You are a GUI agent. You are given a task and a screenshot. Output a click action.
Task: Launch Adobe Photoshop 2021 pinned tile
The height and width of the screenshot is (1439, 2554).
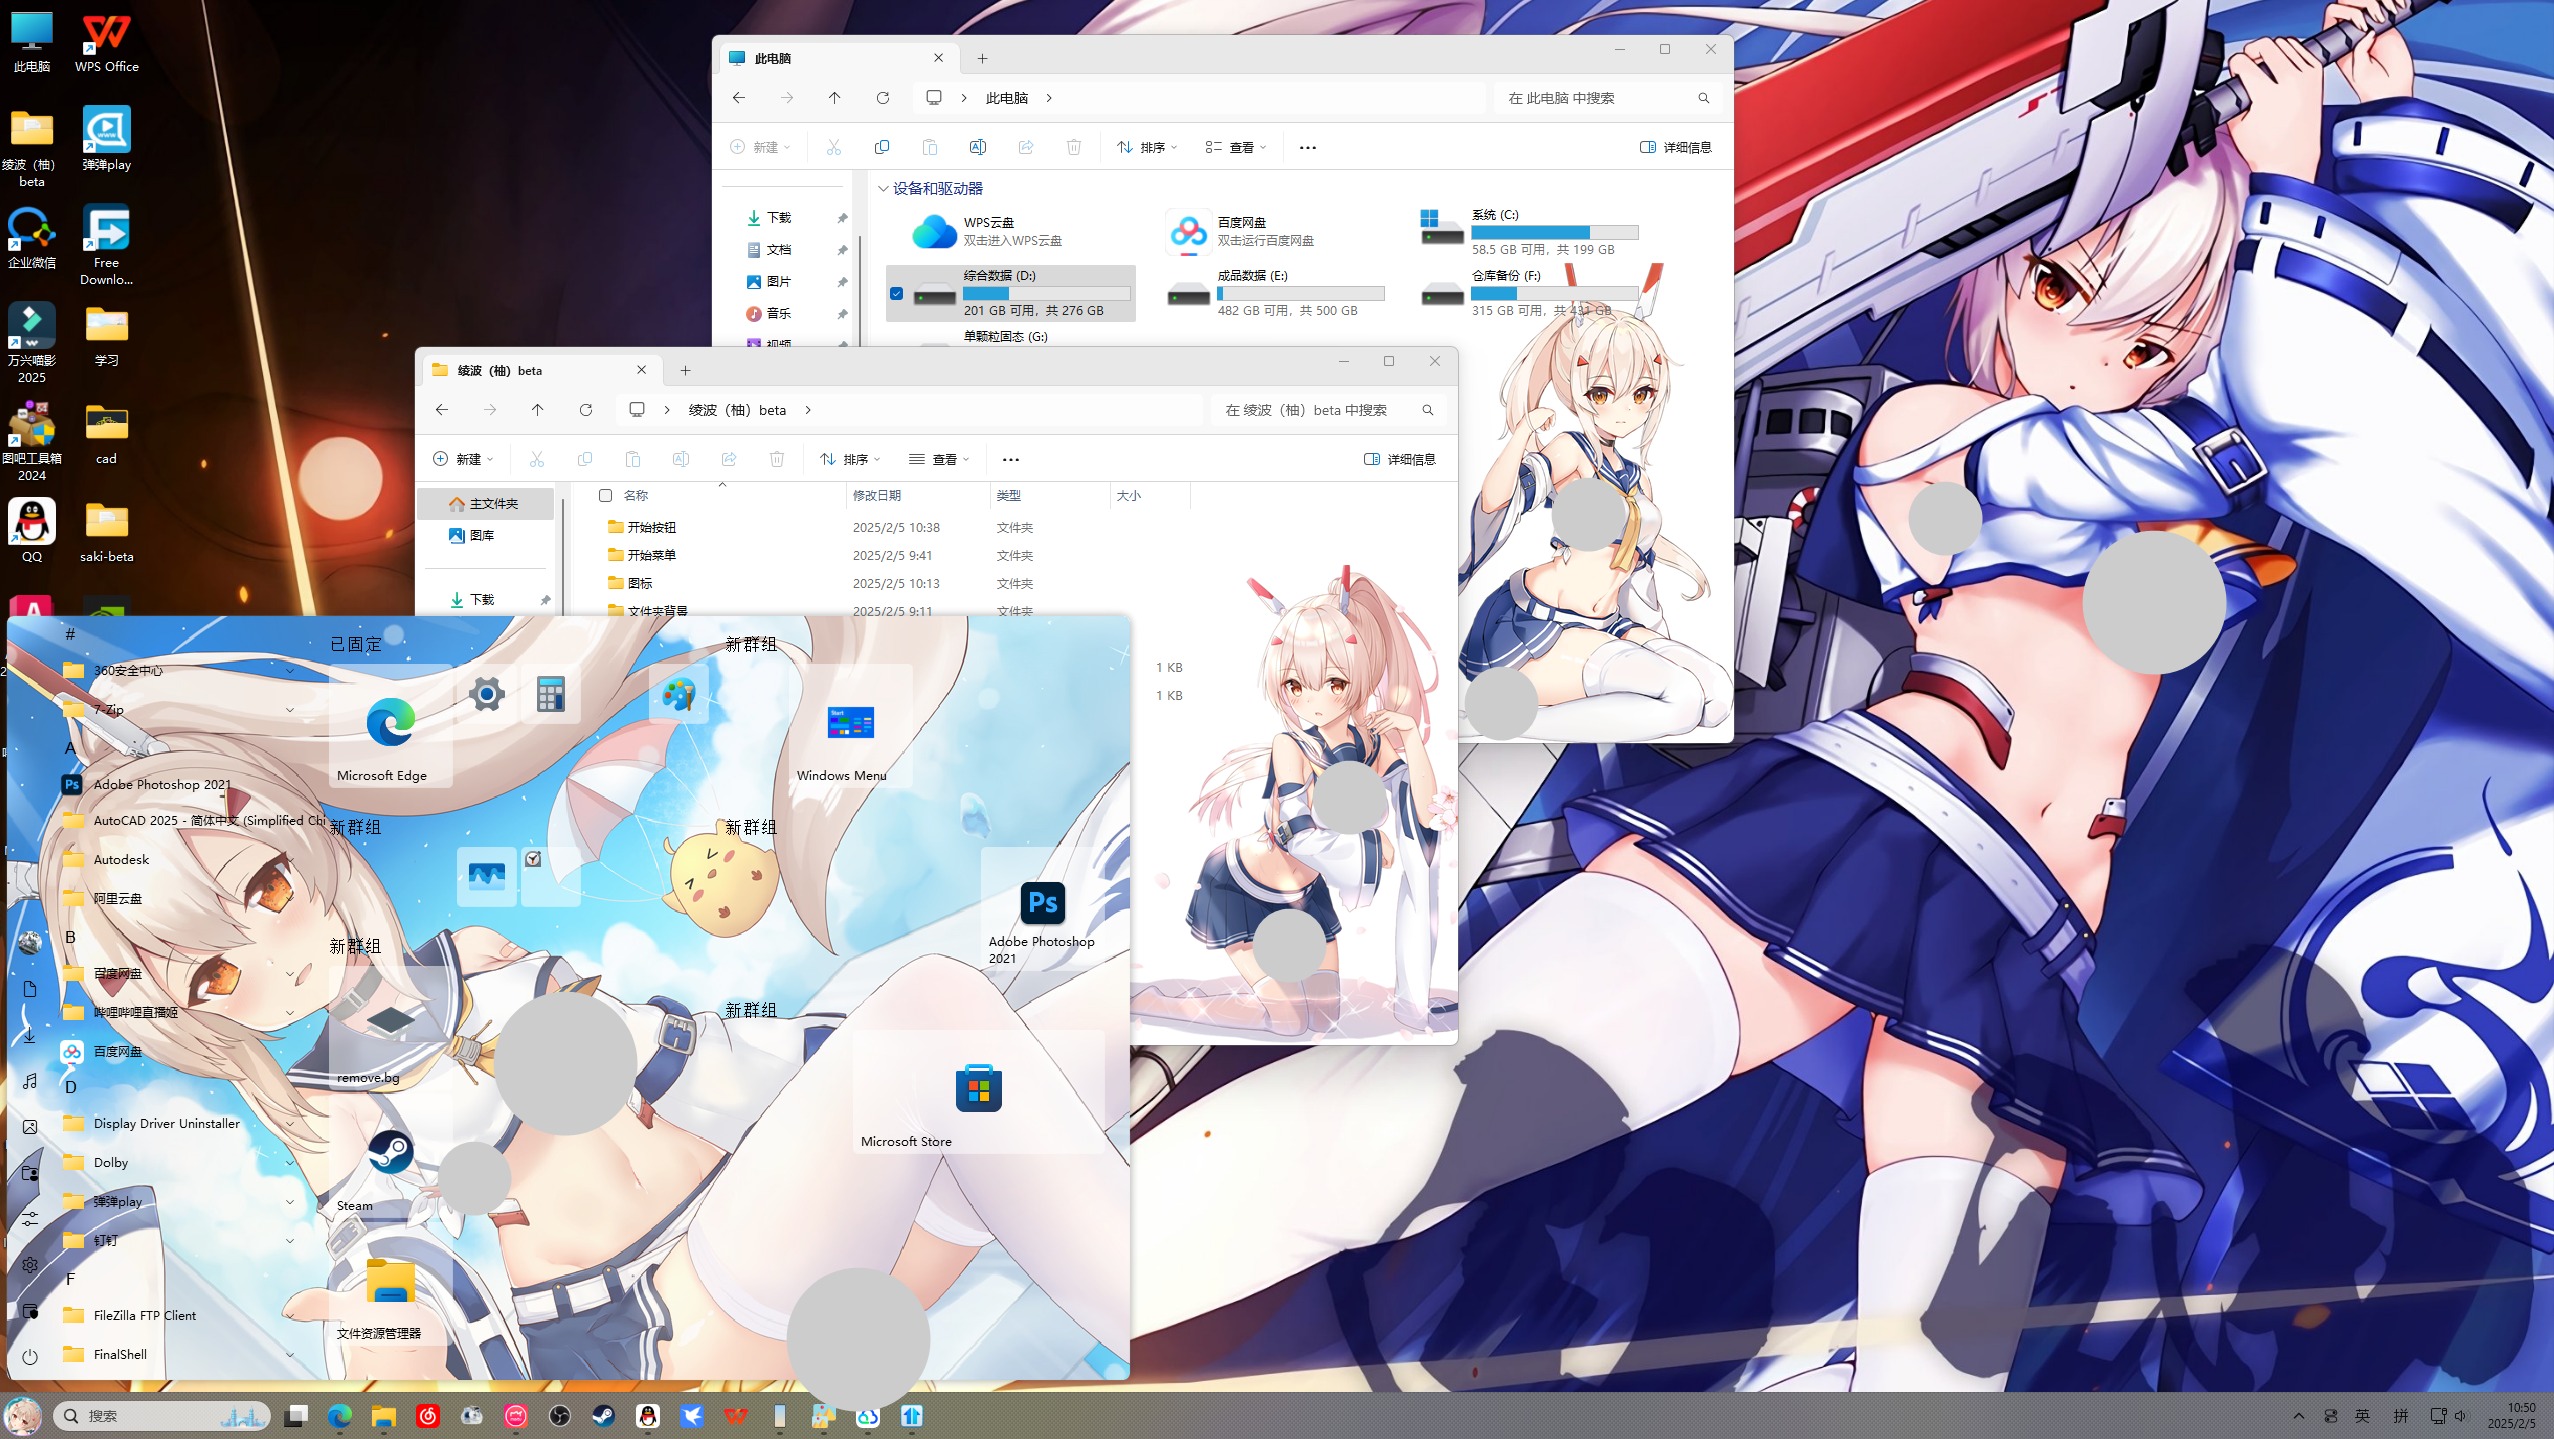click(x=1042, y=904)
